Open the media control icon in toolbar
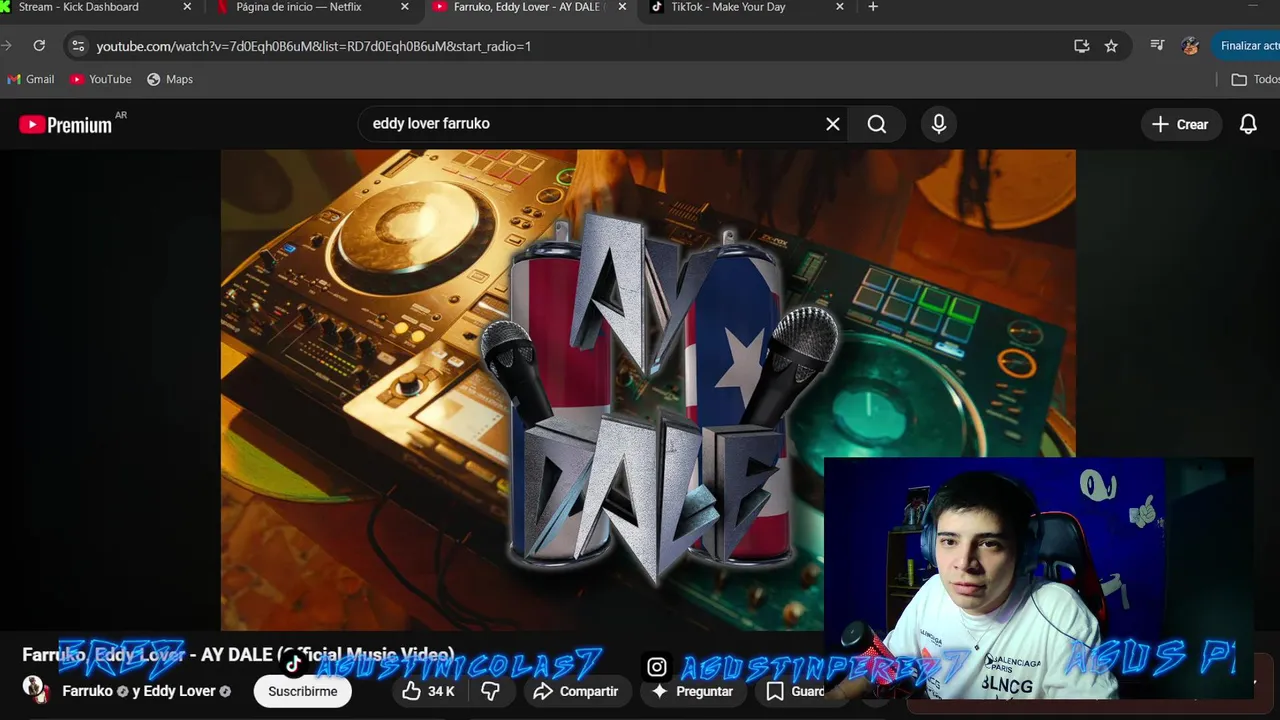The image size is (1280, 720). tap(1157, 45)
